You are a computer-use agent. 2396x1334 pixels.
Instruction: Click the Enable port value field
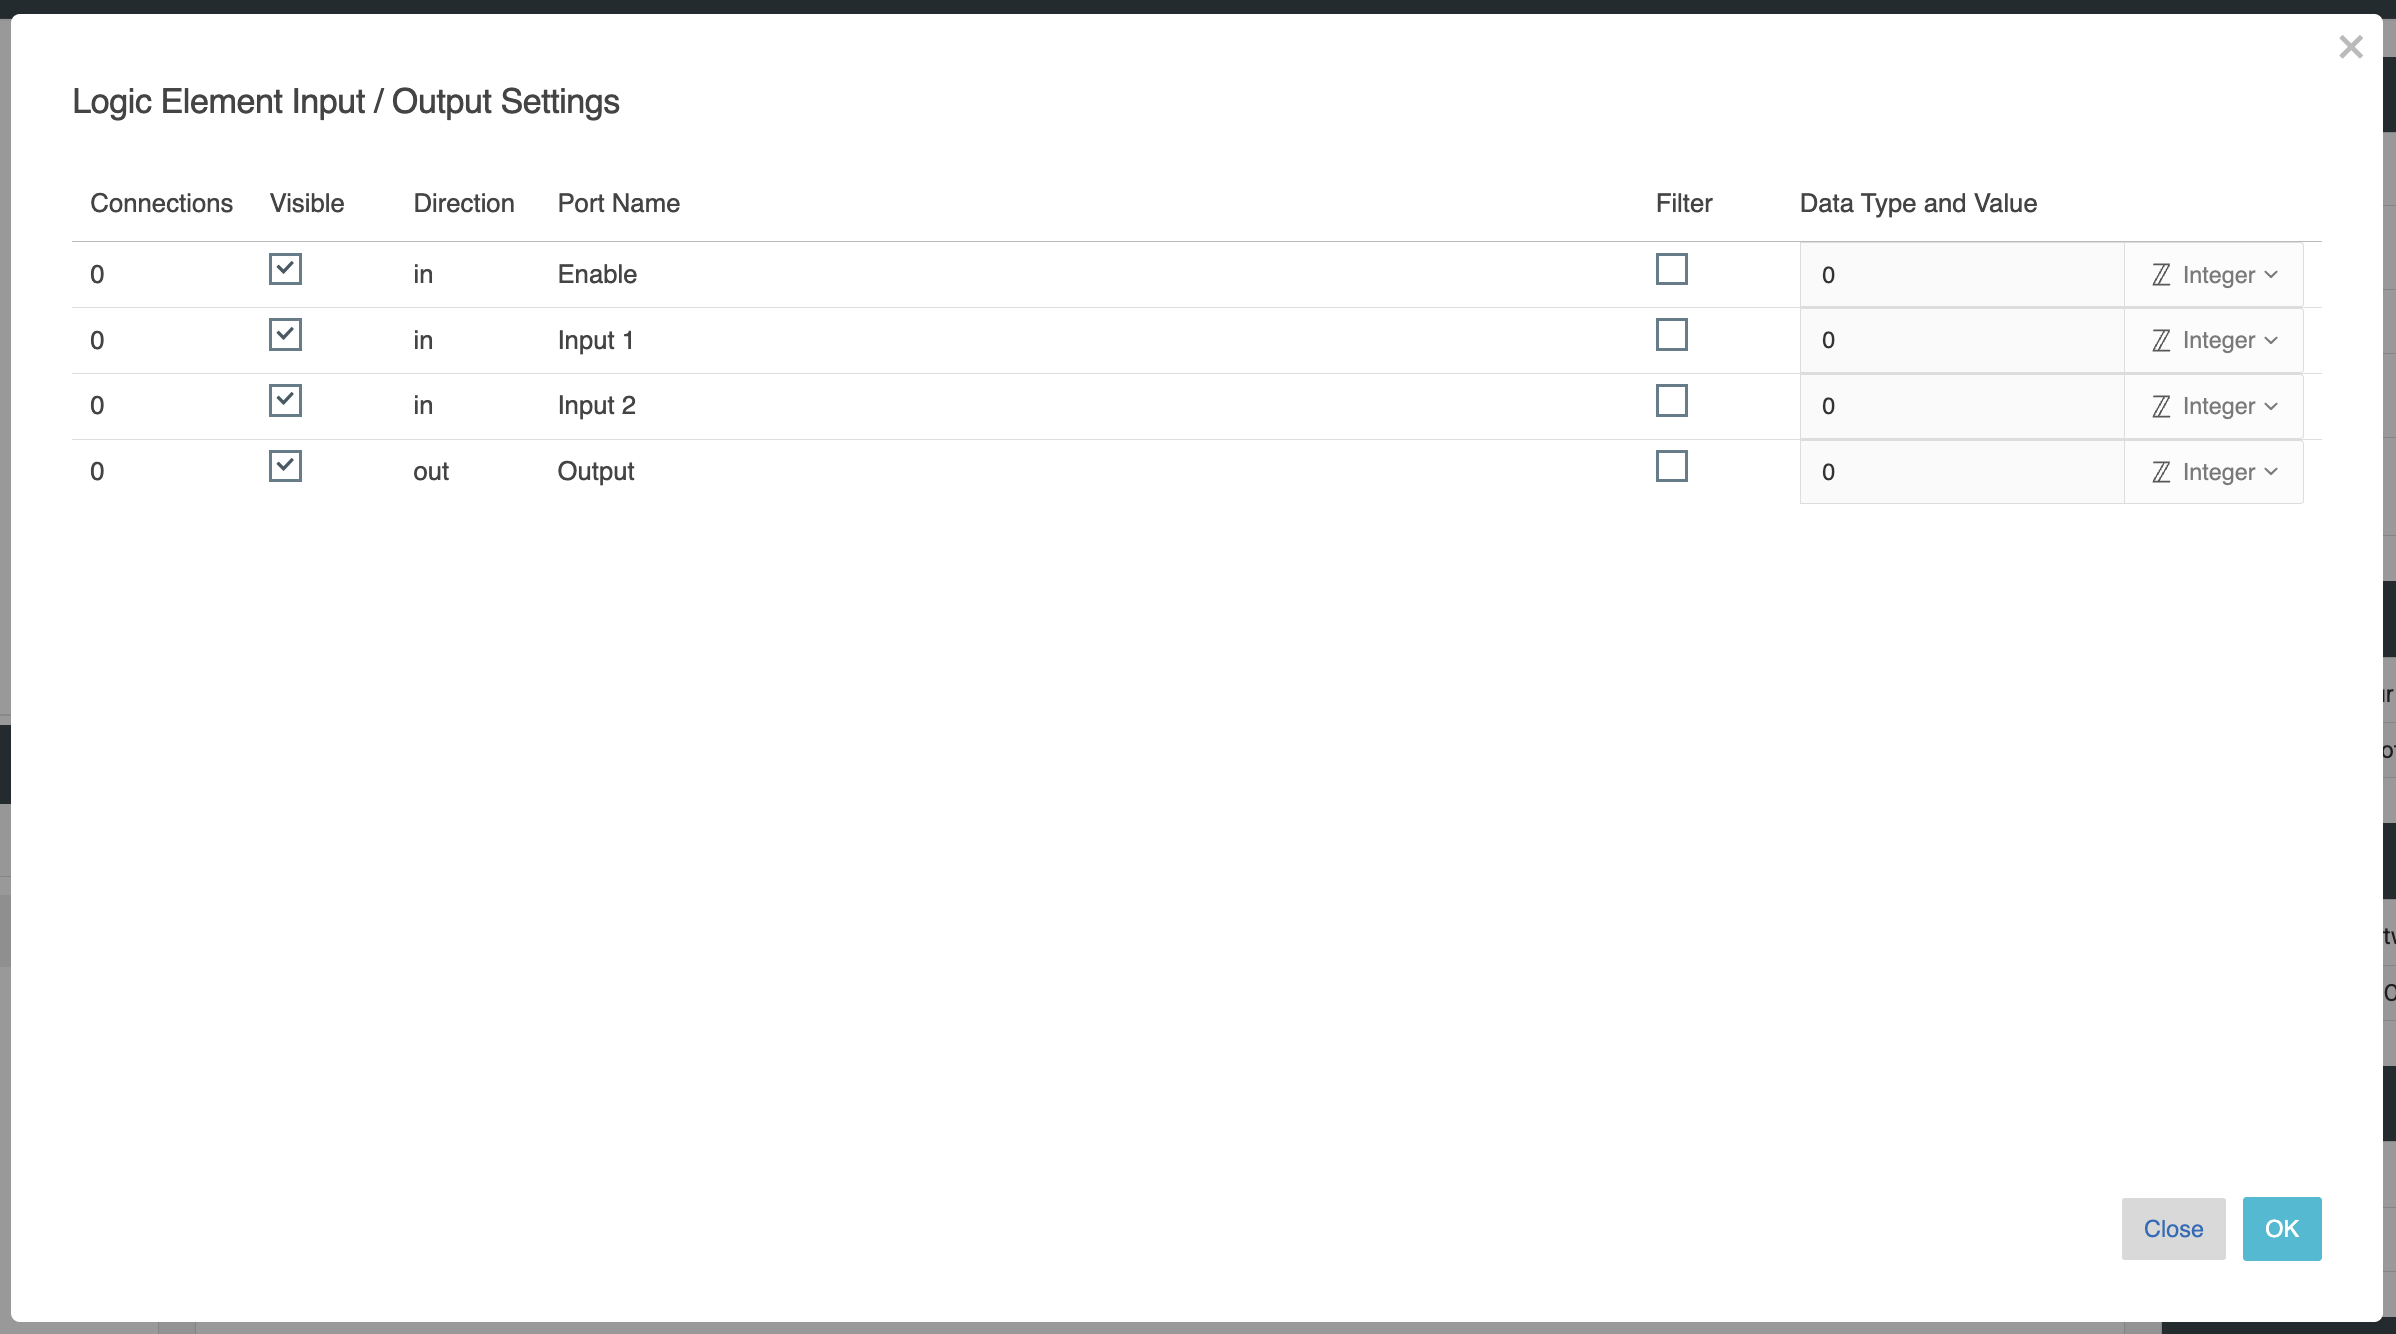[x=1961, y=275]
